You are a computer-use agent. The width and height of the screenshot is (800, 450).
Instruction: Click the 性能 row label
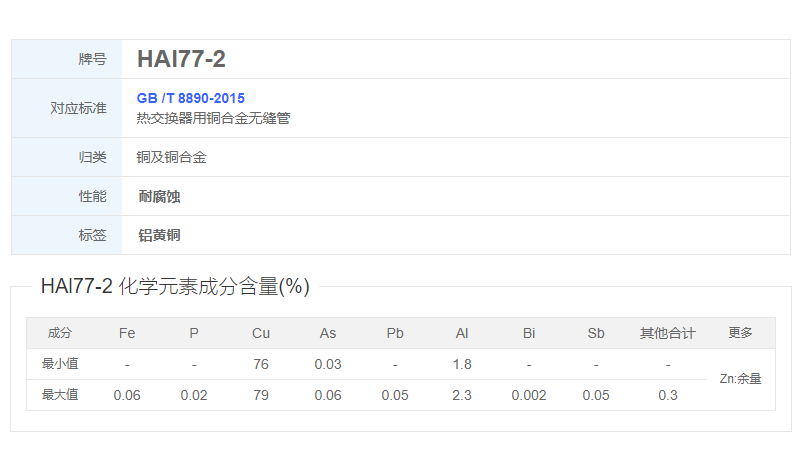click(x=92, y=196)
